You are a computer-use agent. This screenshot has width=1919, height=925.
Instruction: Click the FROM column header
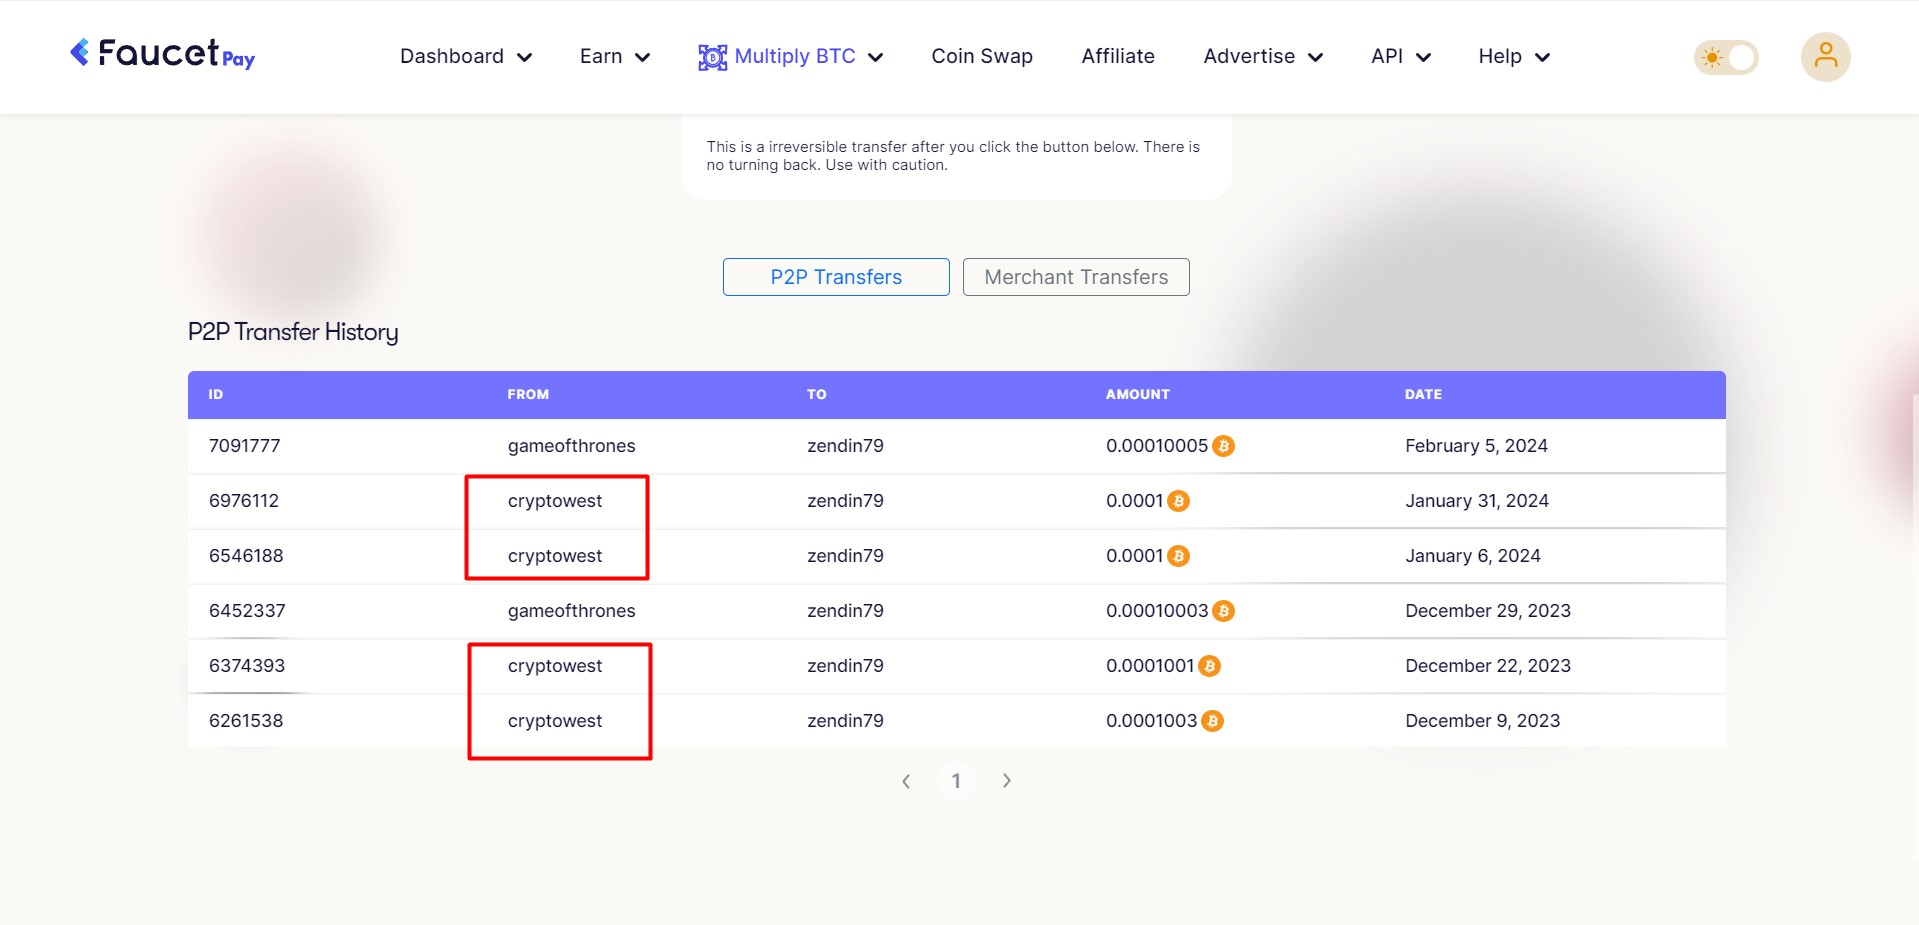528,394
